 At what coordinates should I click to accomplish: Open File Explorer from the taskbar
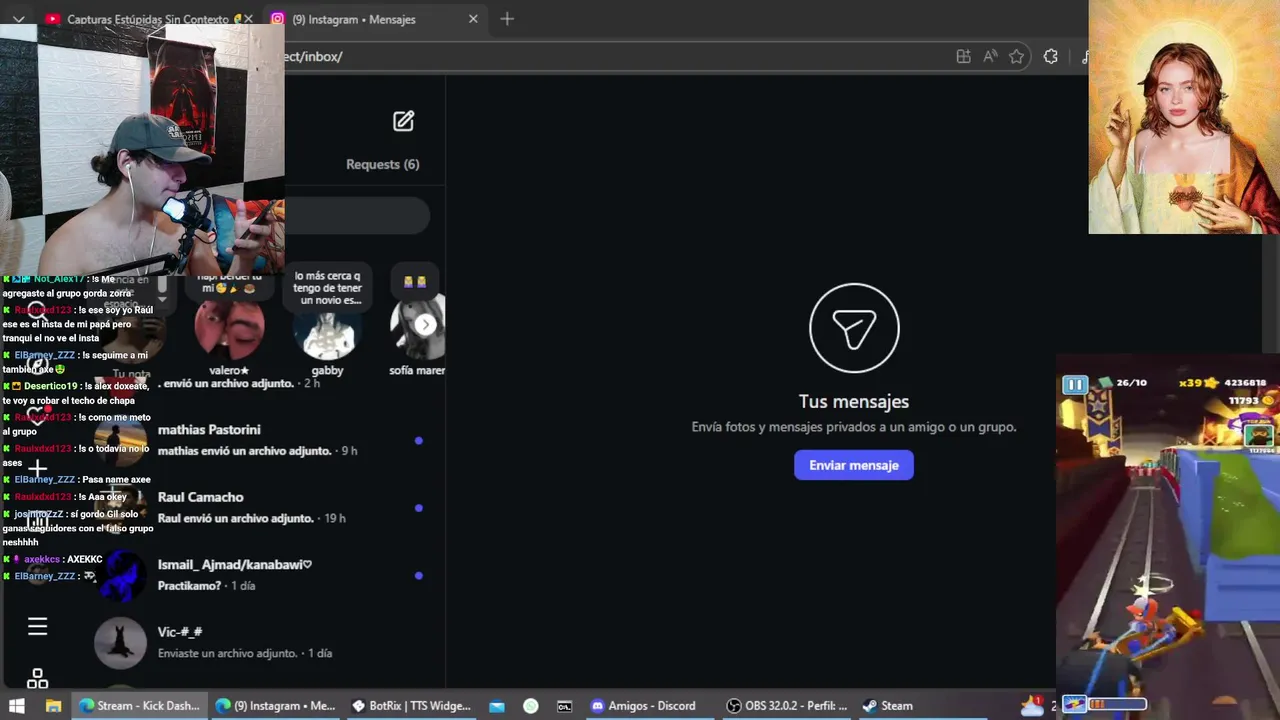tap(53, 706)
